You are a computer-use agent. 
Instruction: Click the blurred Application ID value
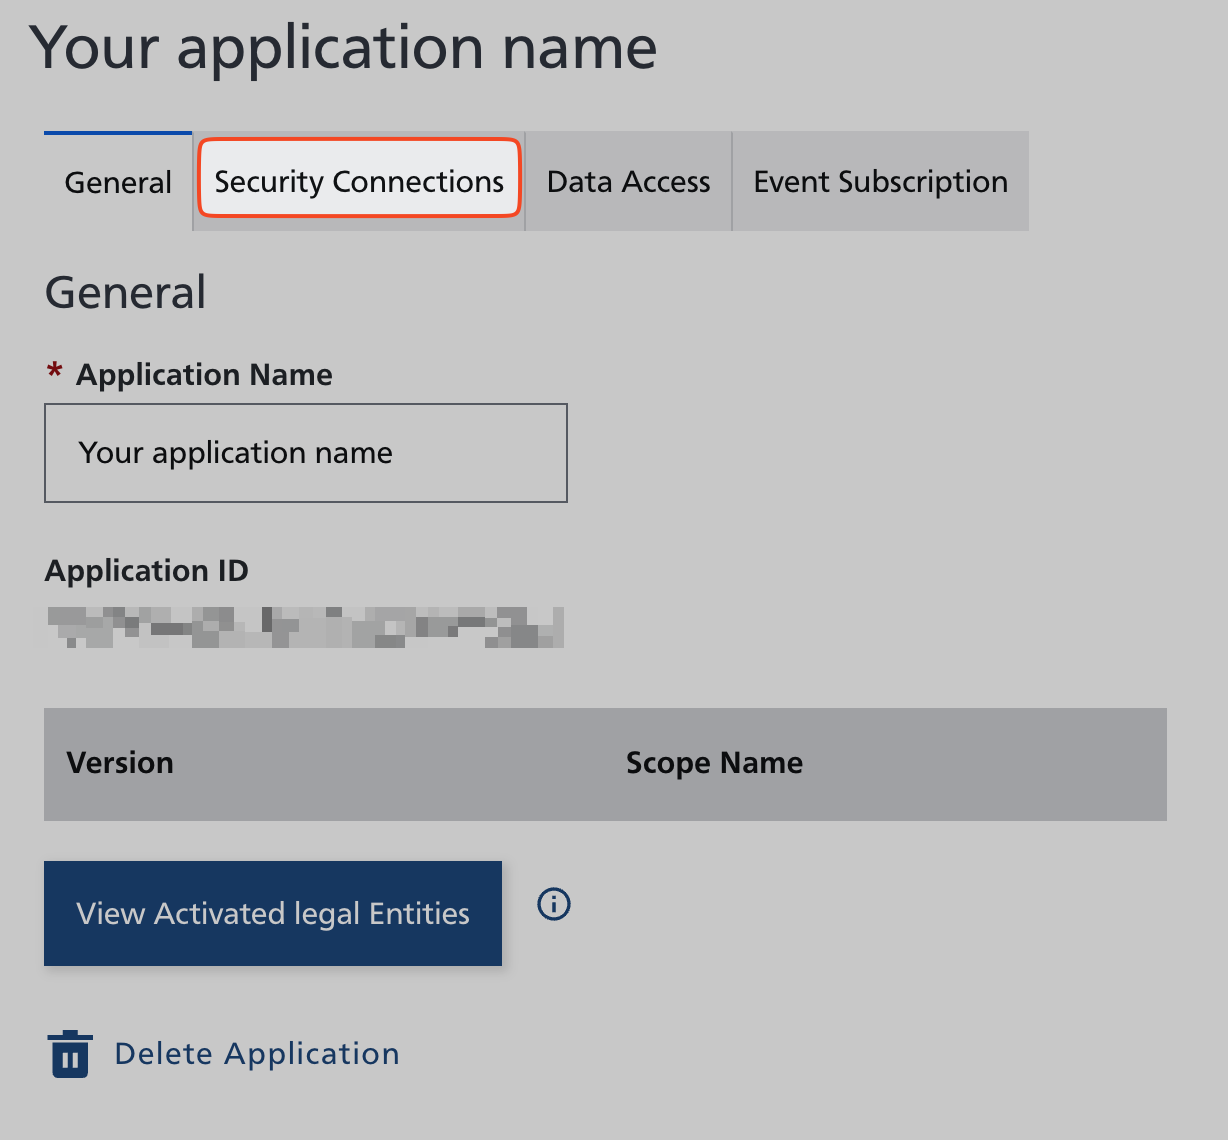305,627
